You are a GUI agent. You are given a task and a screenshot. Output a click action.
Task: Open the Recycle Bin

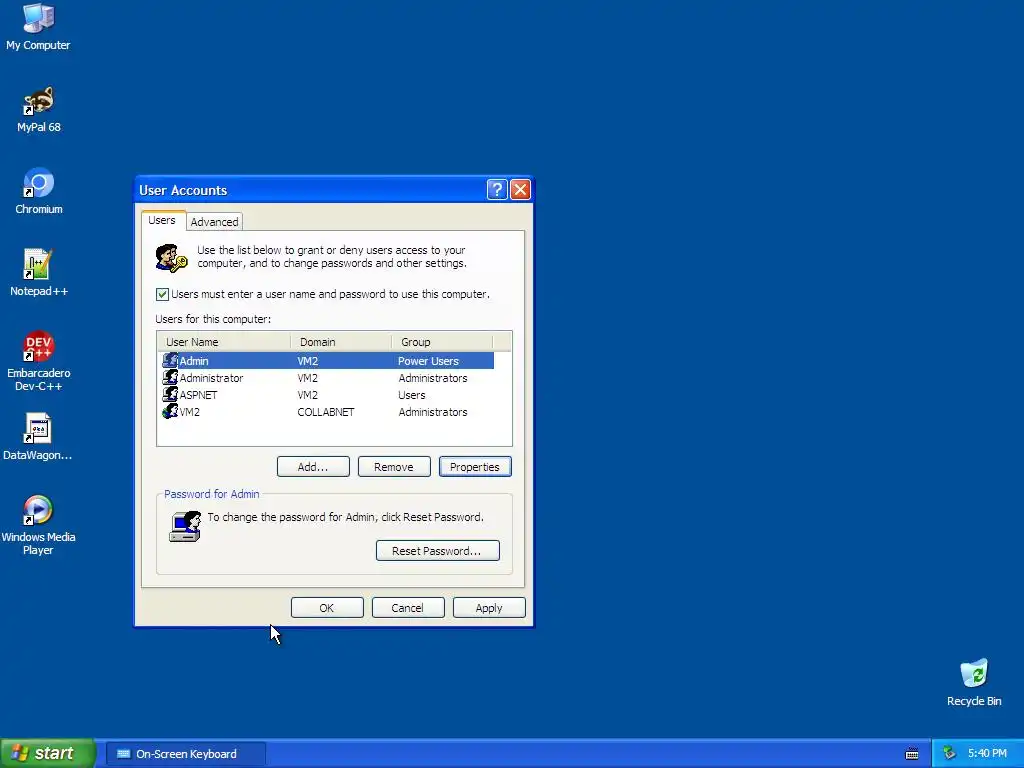(974, 683)
